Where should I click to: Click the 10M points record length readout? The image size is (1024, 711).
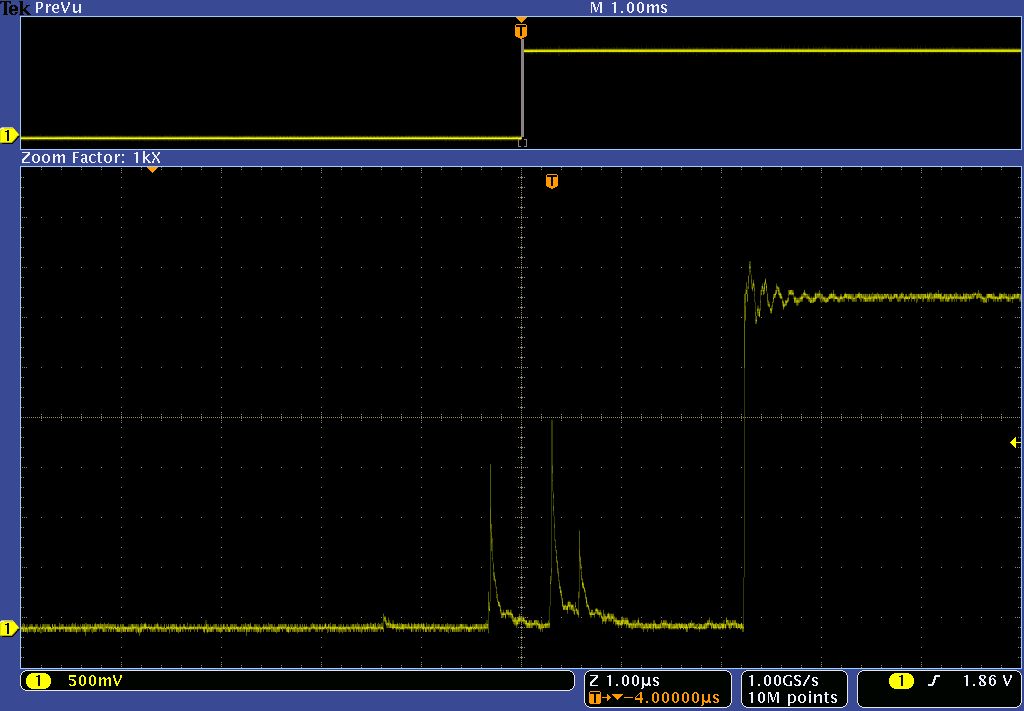coord(792,697)
